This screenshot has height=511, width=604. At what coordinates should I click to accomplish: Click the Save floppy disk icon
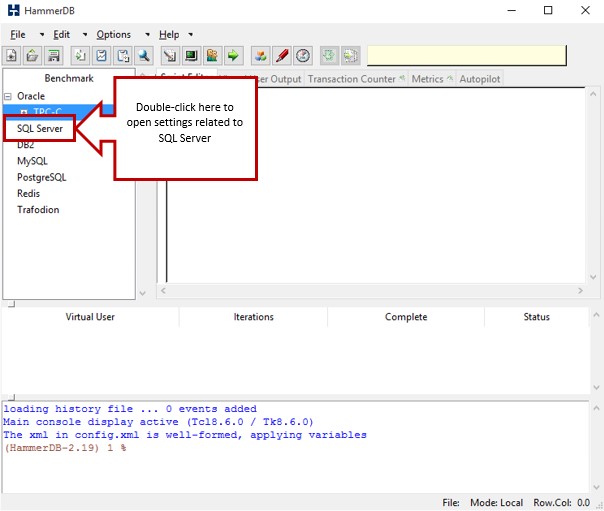(54, 56)
